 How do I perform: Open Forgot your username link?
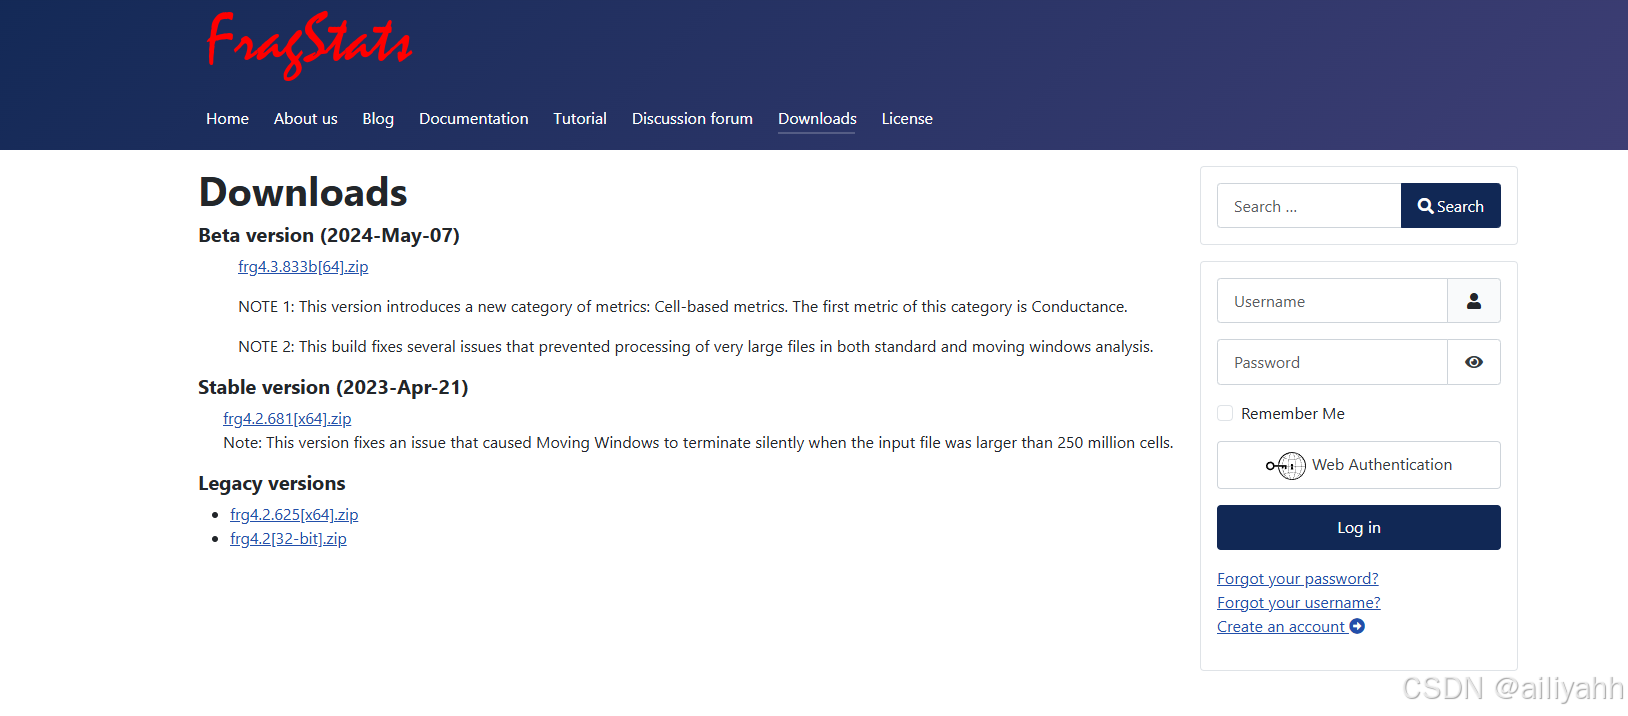point(1298,602)
